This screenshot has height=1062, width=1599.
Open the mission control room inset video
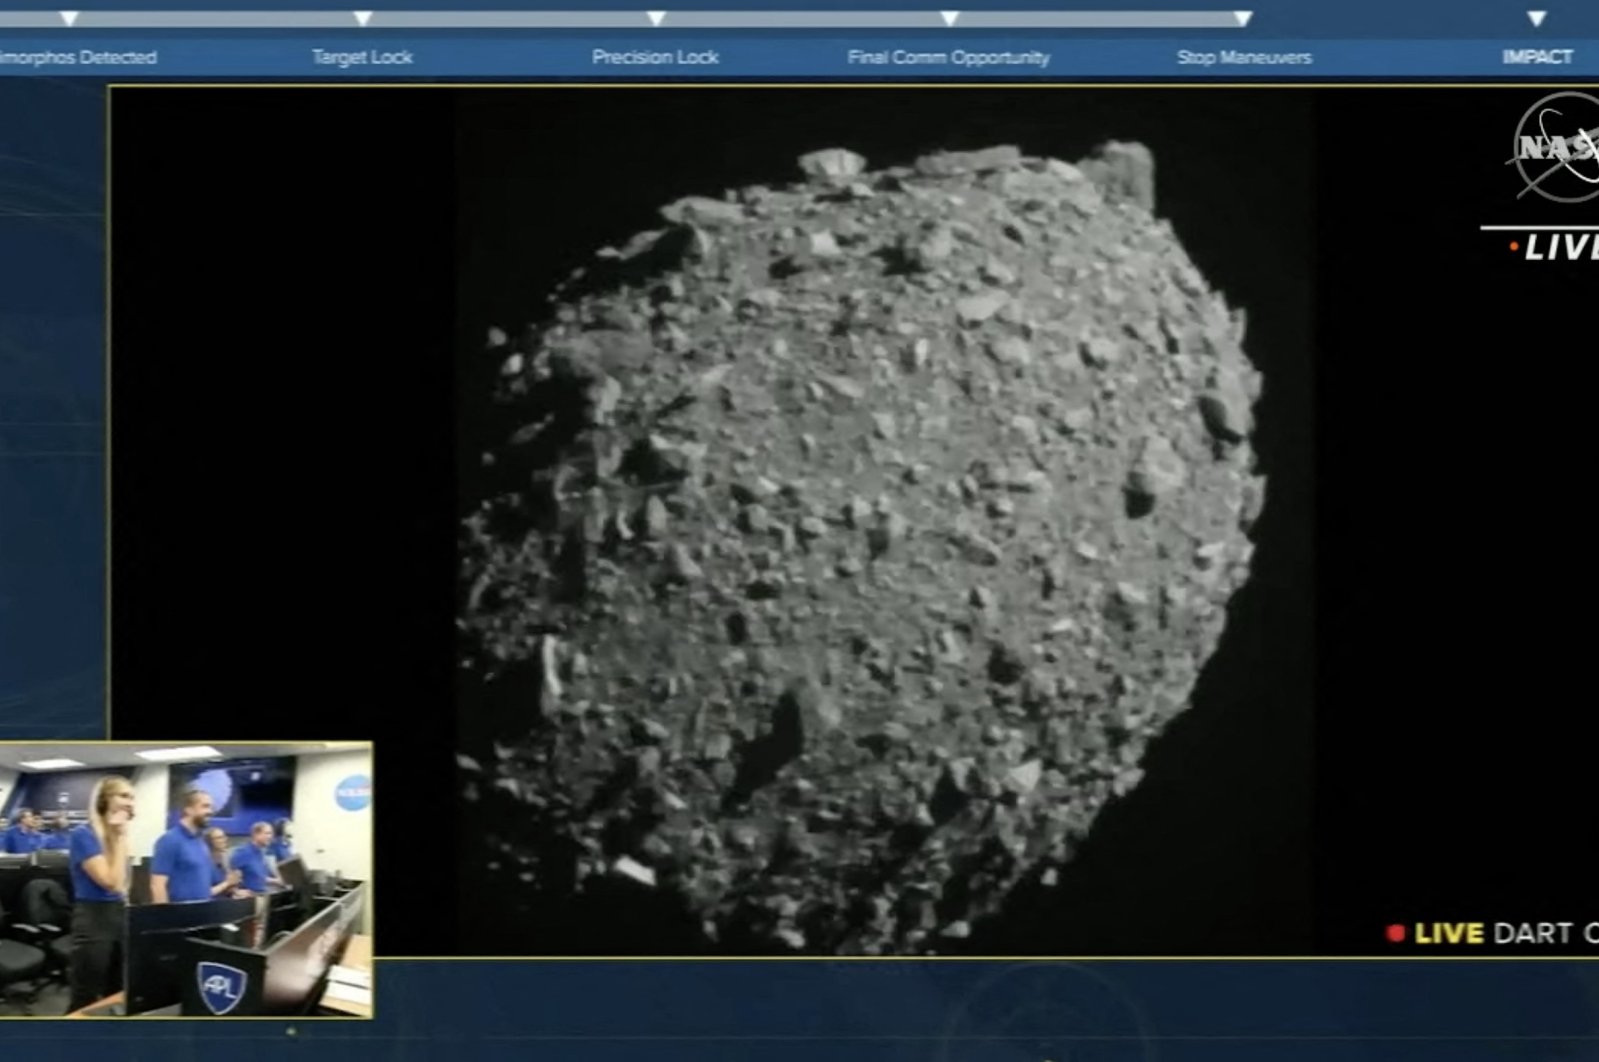[x=186, y=880]
